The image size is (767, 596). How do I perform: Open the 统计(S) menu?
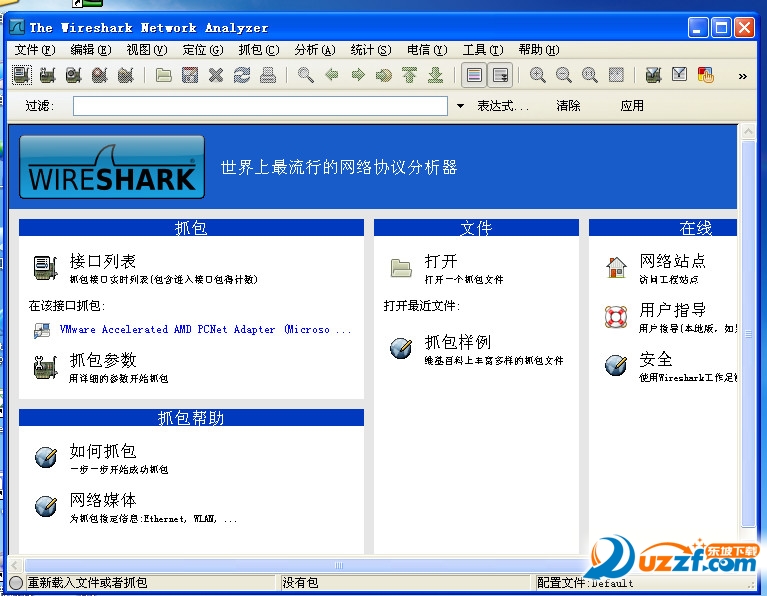pyautogui.click(x=371, y=50)
